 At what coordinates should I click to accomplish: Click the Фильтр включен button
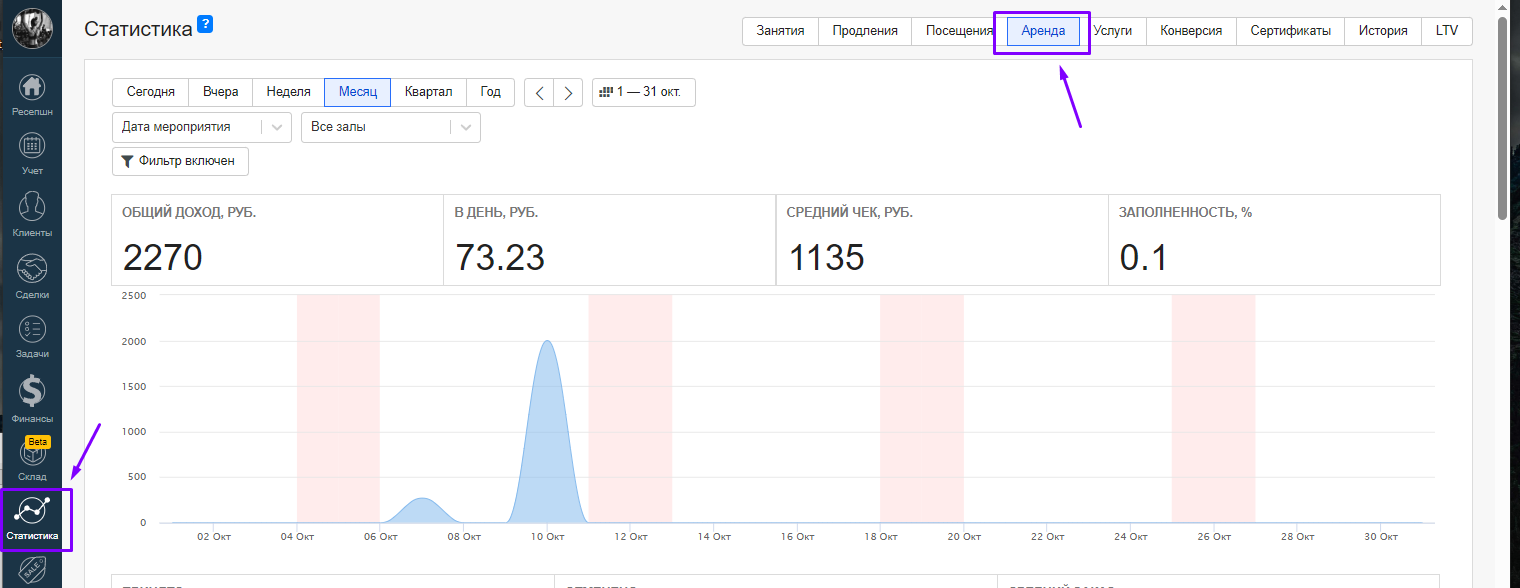tap(180, 161)
